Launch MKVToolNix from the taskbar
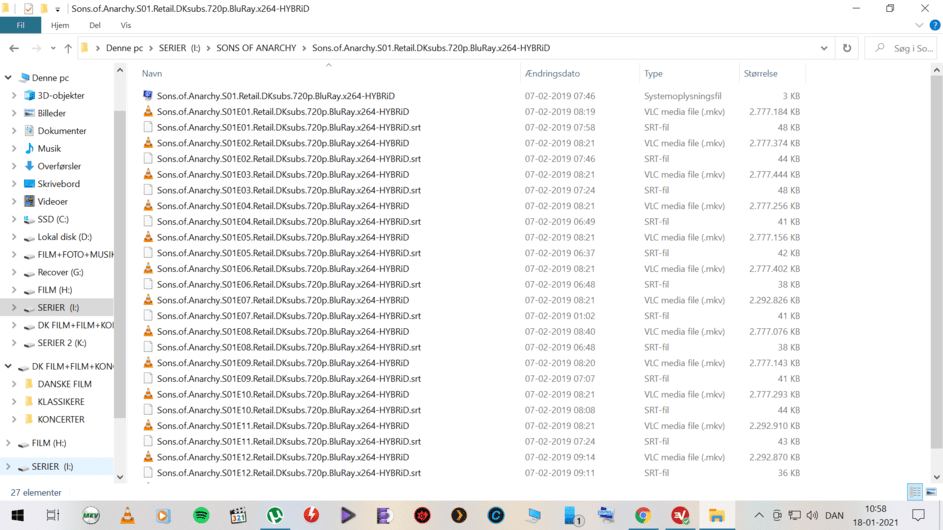The height and width of the screenshot is (530, 943). click(x=91, y=516)
